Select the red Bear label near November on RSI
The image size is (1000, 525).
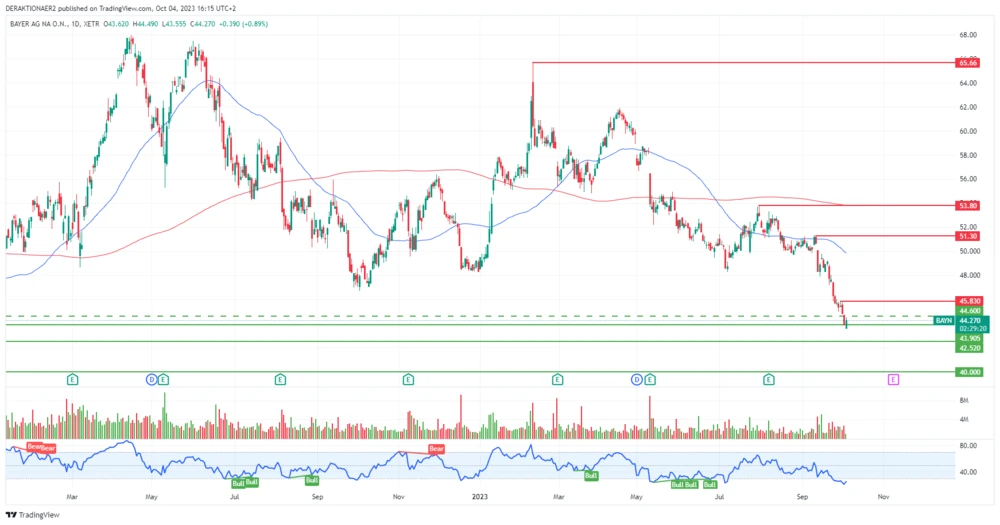436,449
